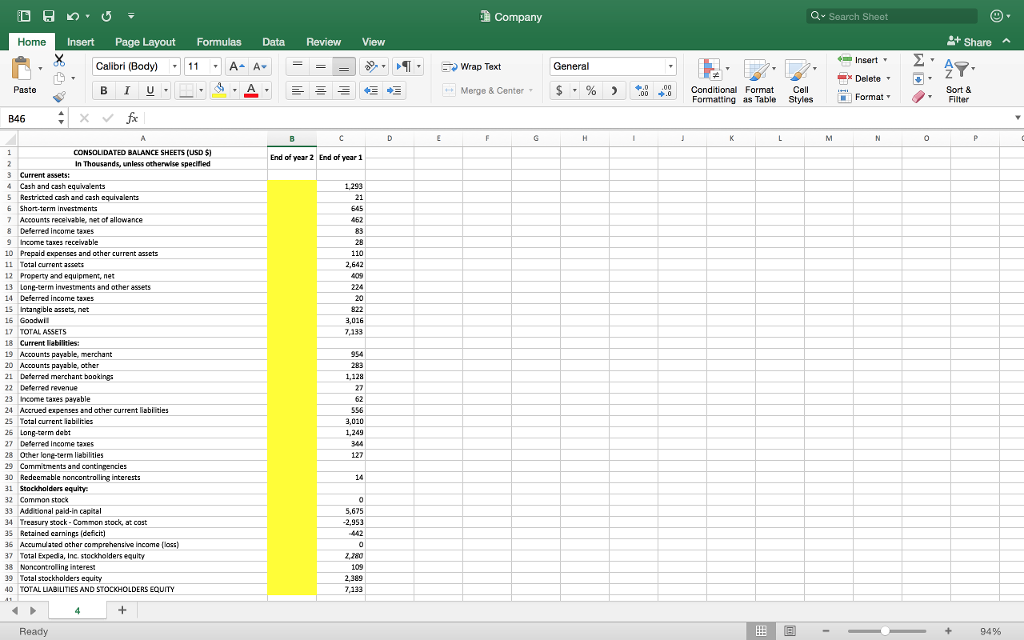Click the zoom out minus button
1024x640 pixels.
pos(825,631)
